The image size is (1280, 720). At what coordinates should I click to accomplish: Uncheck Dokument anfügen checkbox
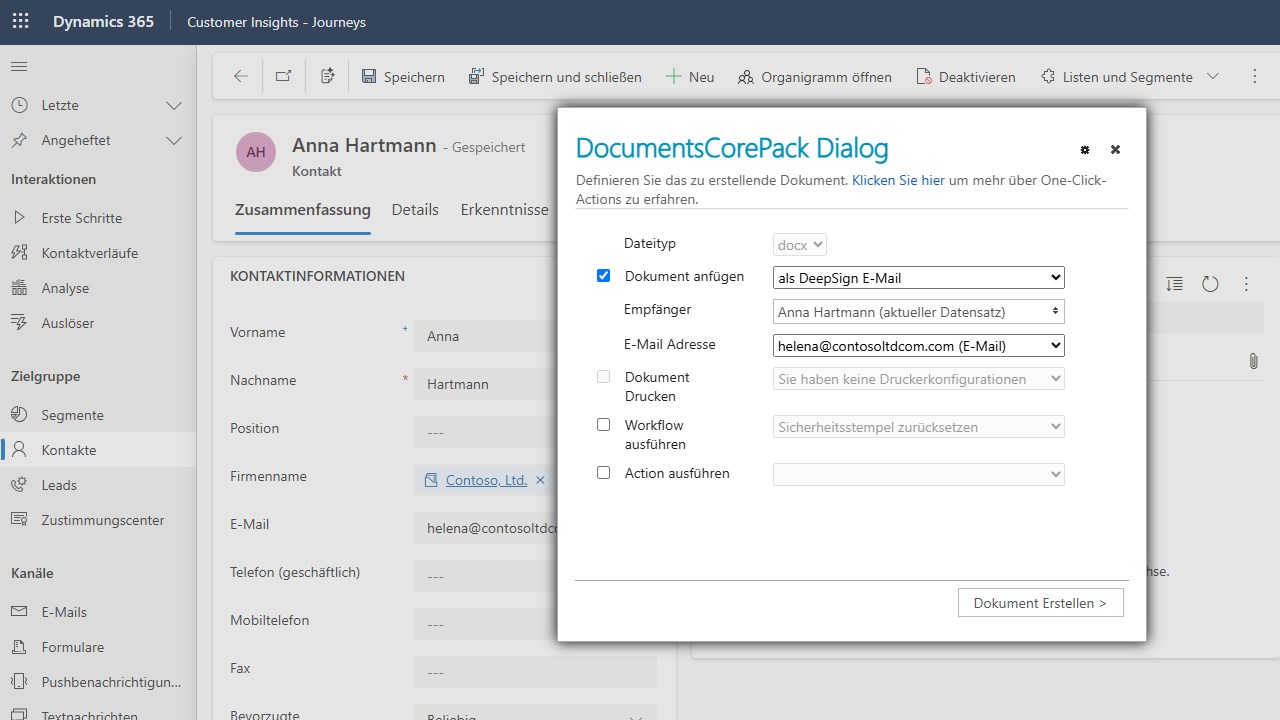pos(603,276)
